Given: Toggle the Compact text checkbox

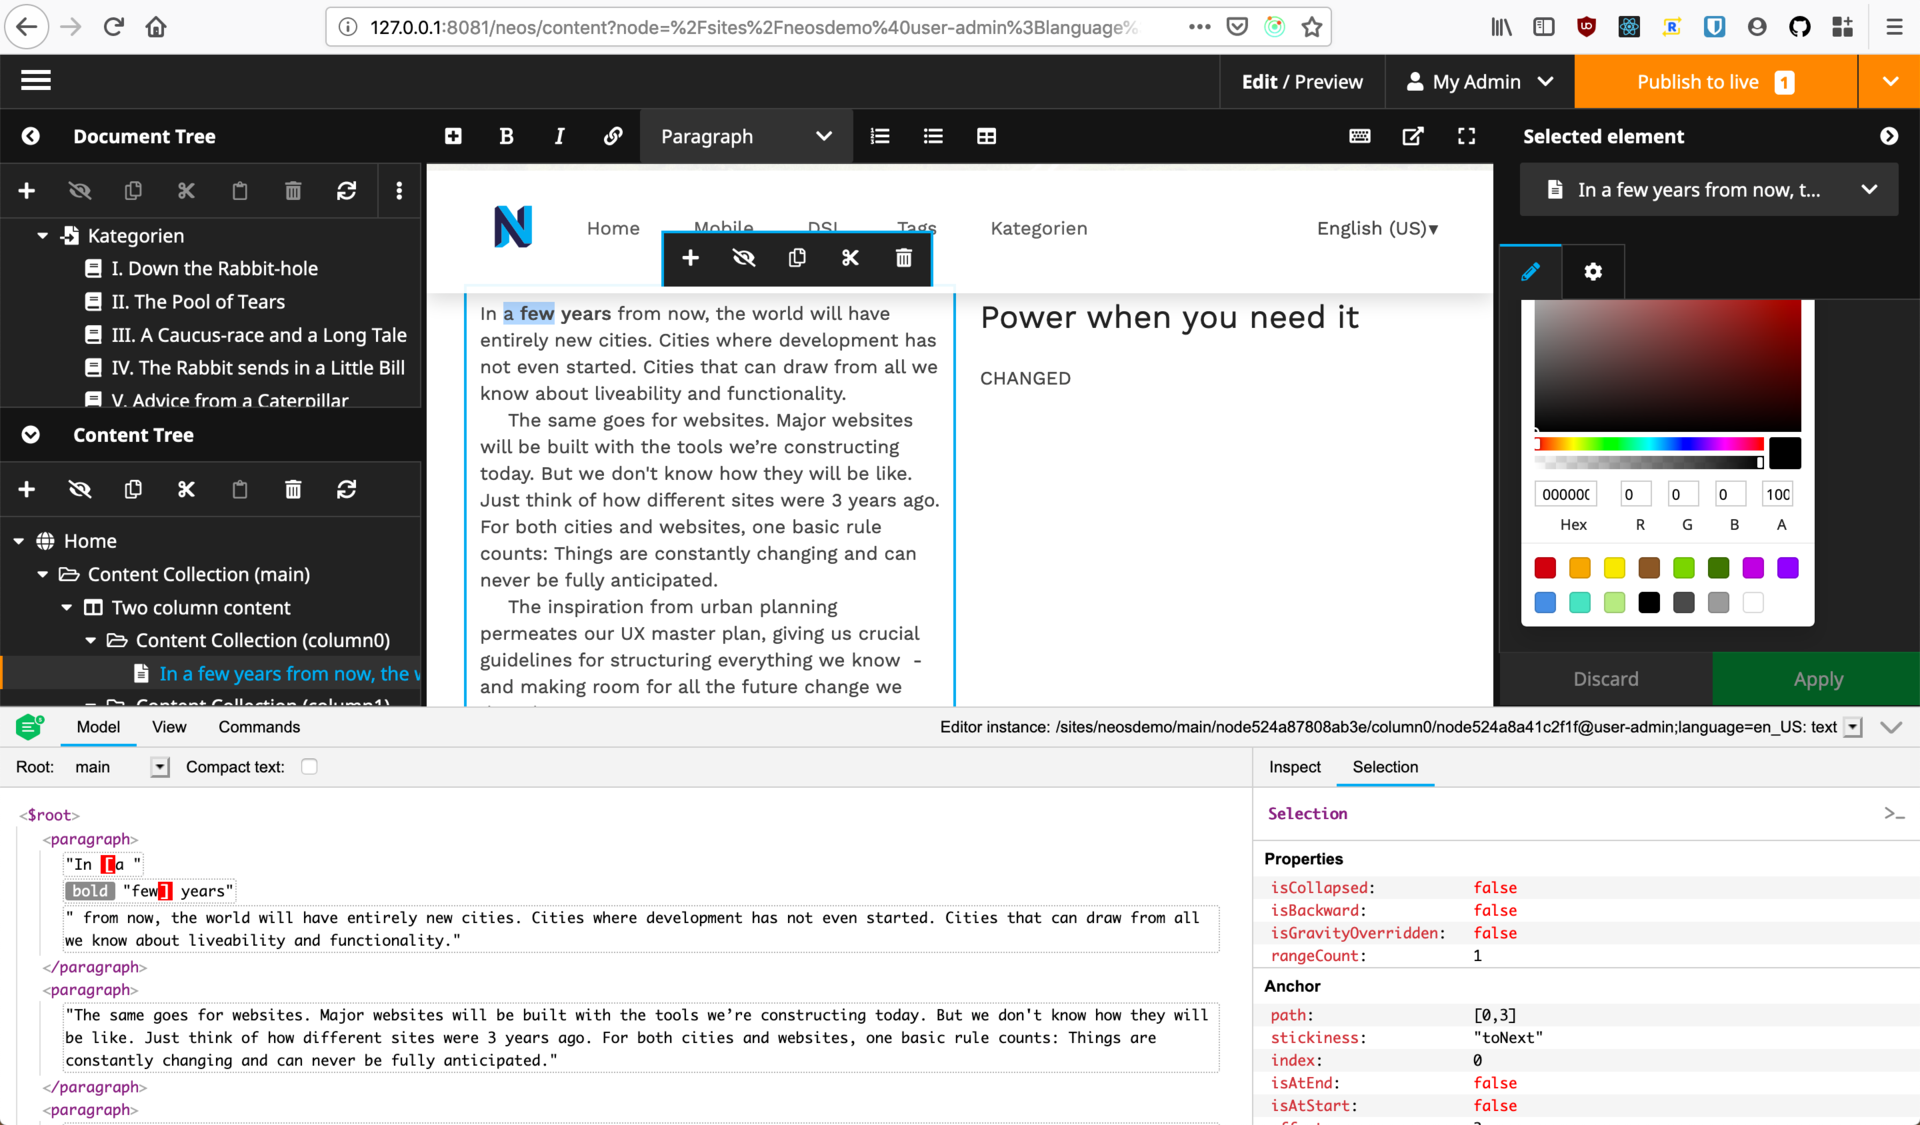Looking at the screenshot, I should click(309, 767).
